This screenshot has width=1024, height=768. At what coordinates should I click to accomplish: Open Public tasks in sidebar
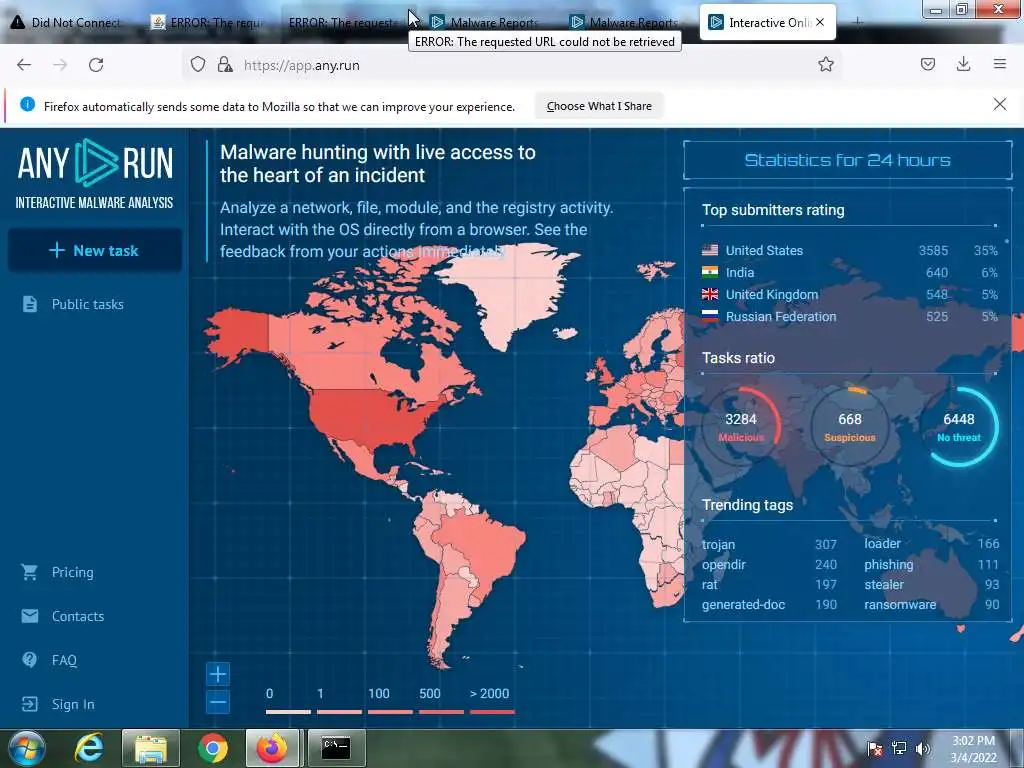pos(88,304)
